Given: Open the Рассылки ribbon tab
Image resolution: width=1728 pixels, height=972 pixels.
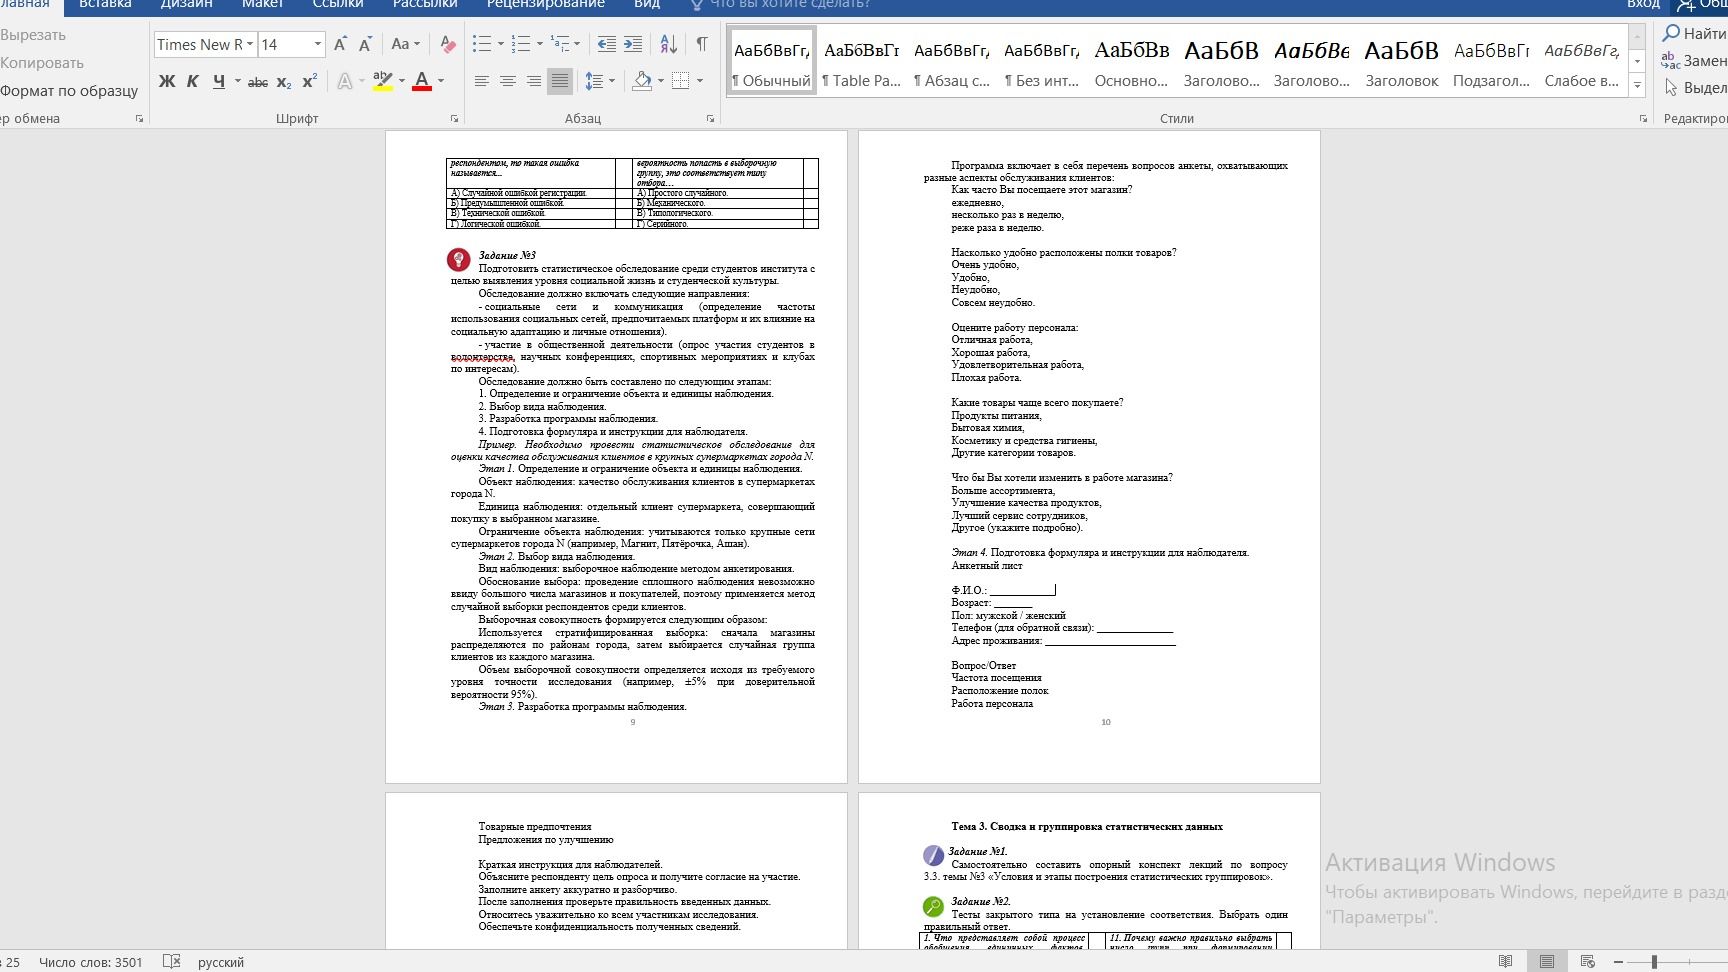Looking at the screenshot, I should tap(425, 5).
